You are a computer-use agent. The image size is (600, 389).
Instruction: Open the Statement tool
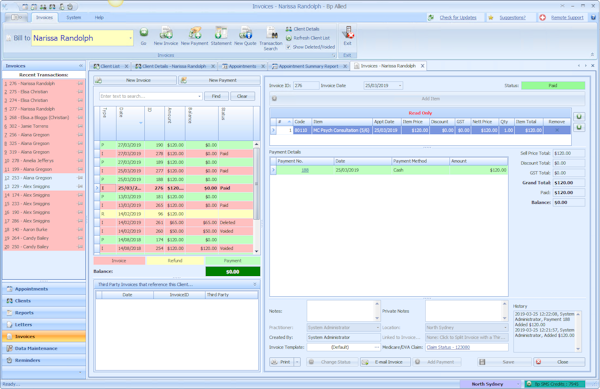221,36
